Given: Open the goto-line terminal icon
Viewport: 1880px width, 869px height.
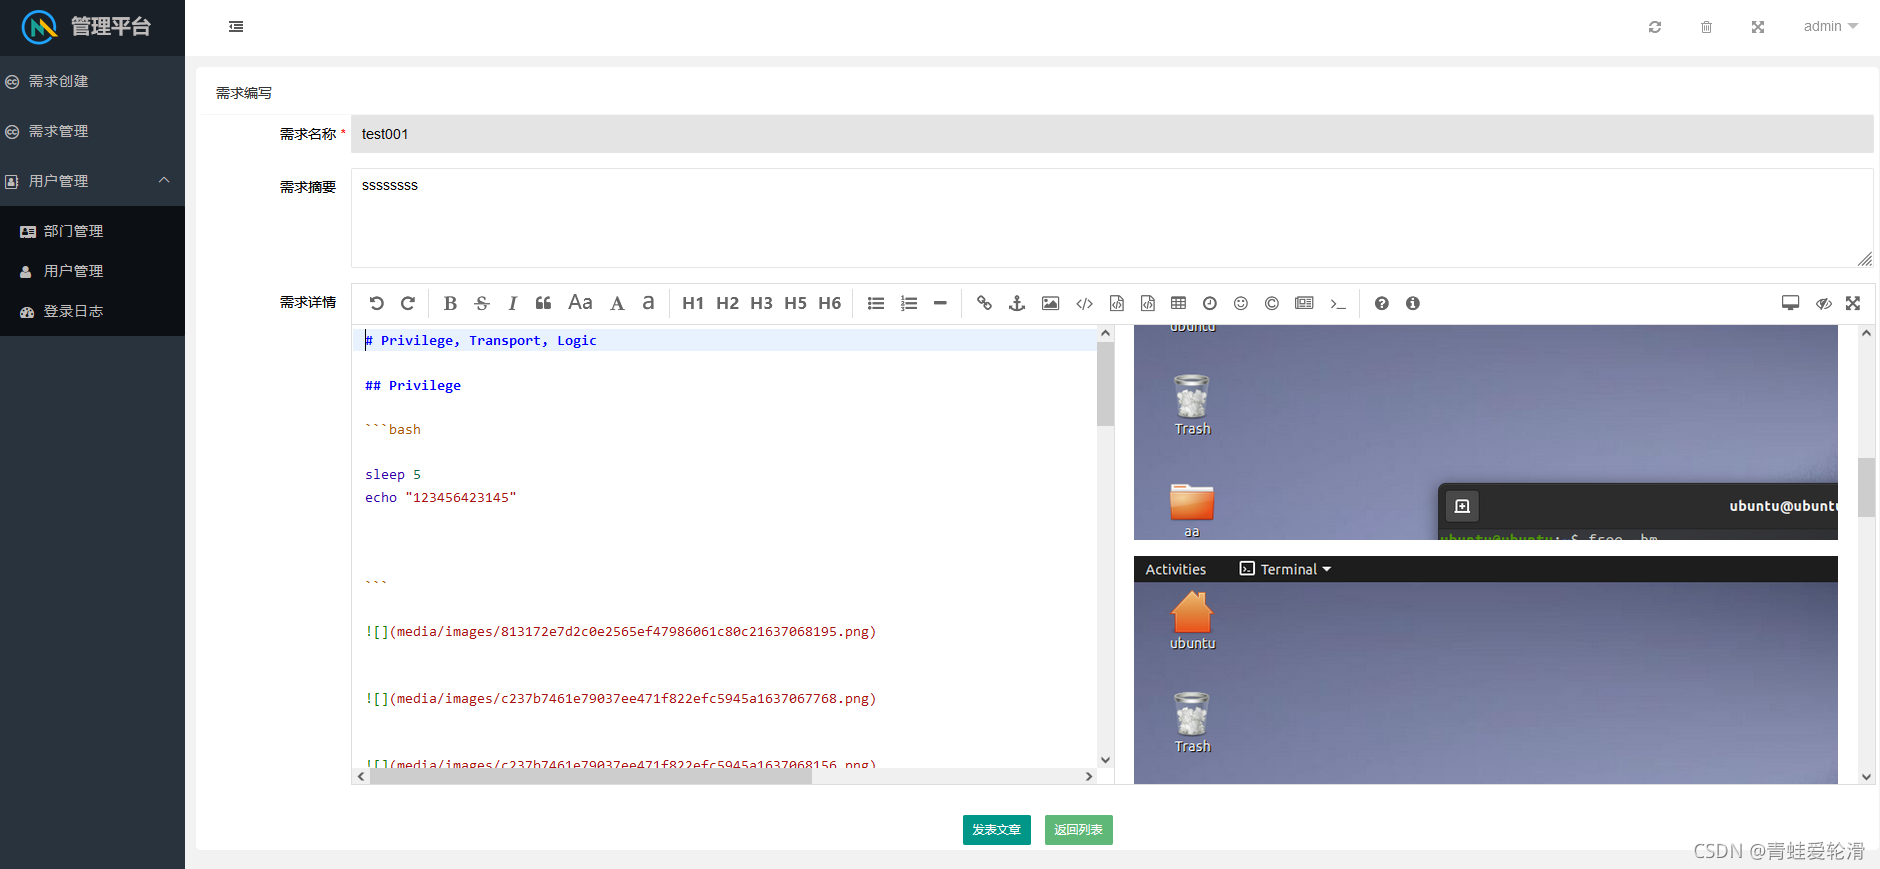Looking at the screenshot, I should tap(1338, 303).
